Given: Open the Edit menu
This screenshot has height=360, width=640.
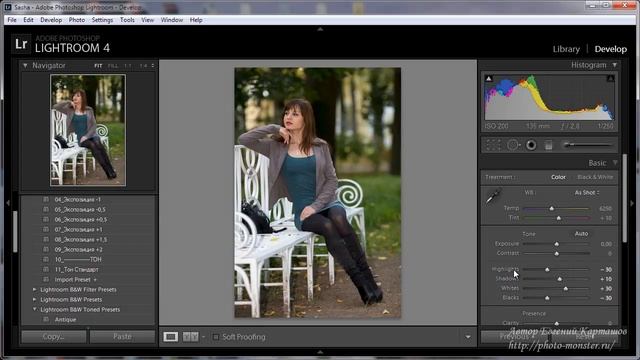Looking at the screenshot, I should 28,20.
